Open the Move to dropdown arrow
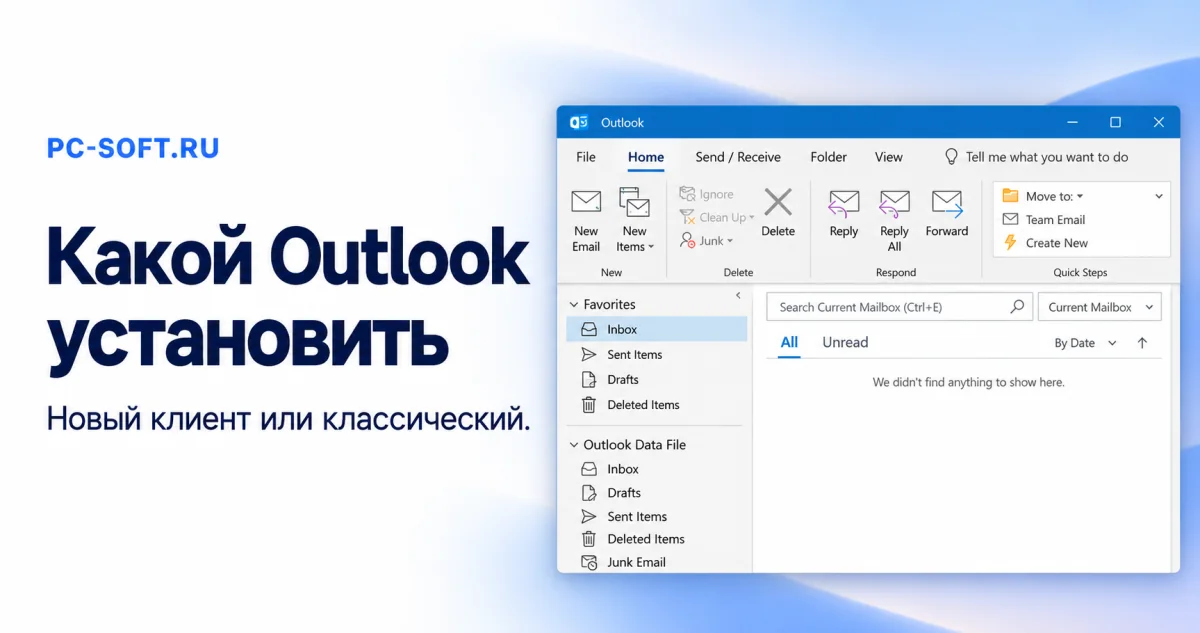Screen dimensions: 1200x633 [x=1080, y=197]
